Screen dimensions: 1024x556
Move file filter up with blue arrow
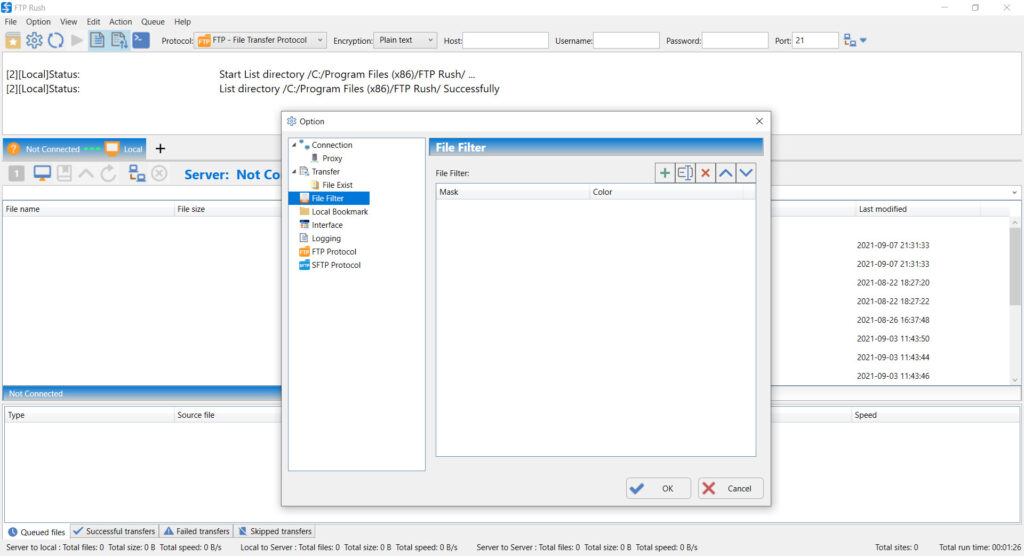[x=726, y=173]
